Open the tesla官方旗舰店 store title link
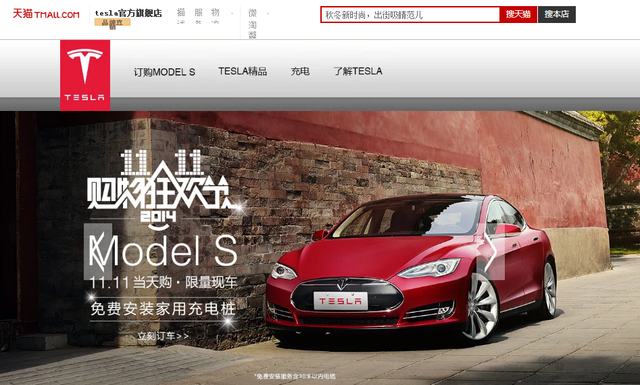 [128, 13]
